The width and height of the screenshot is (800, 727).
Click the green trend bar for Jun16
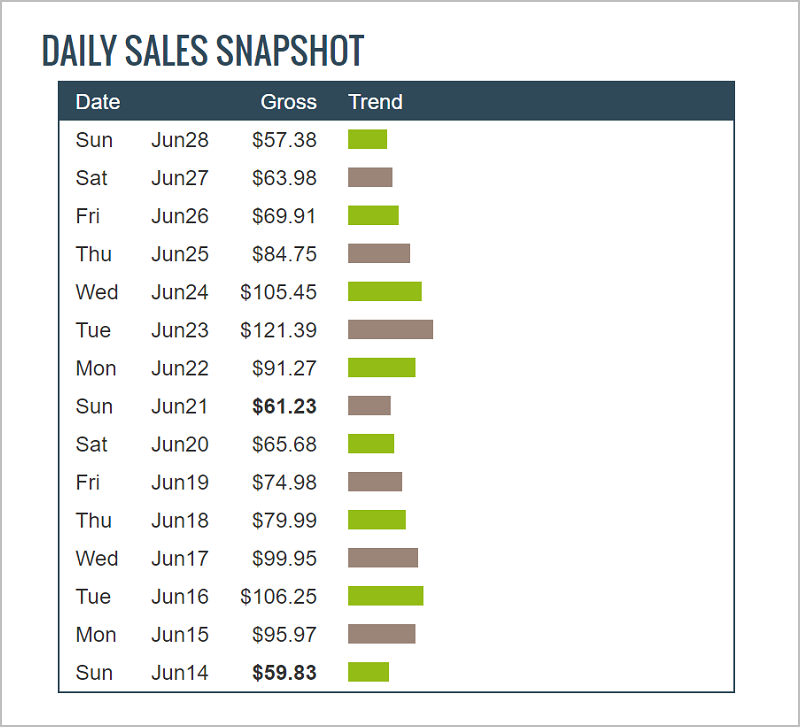(x=385, y=596)
